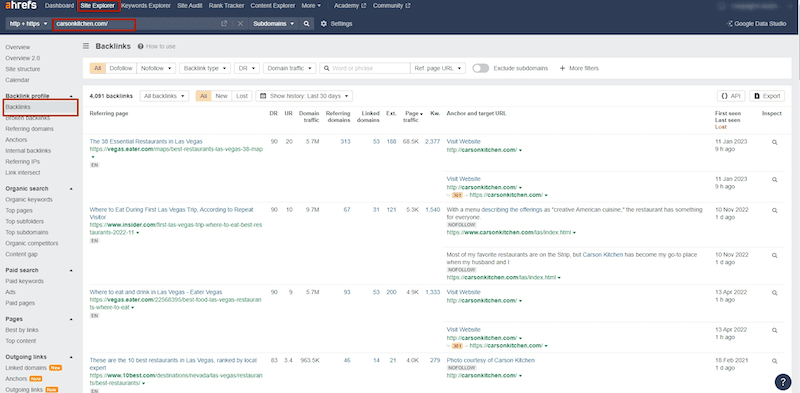
Task: Click More filters plus button
Action: pos(579,68)
